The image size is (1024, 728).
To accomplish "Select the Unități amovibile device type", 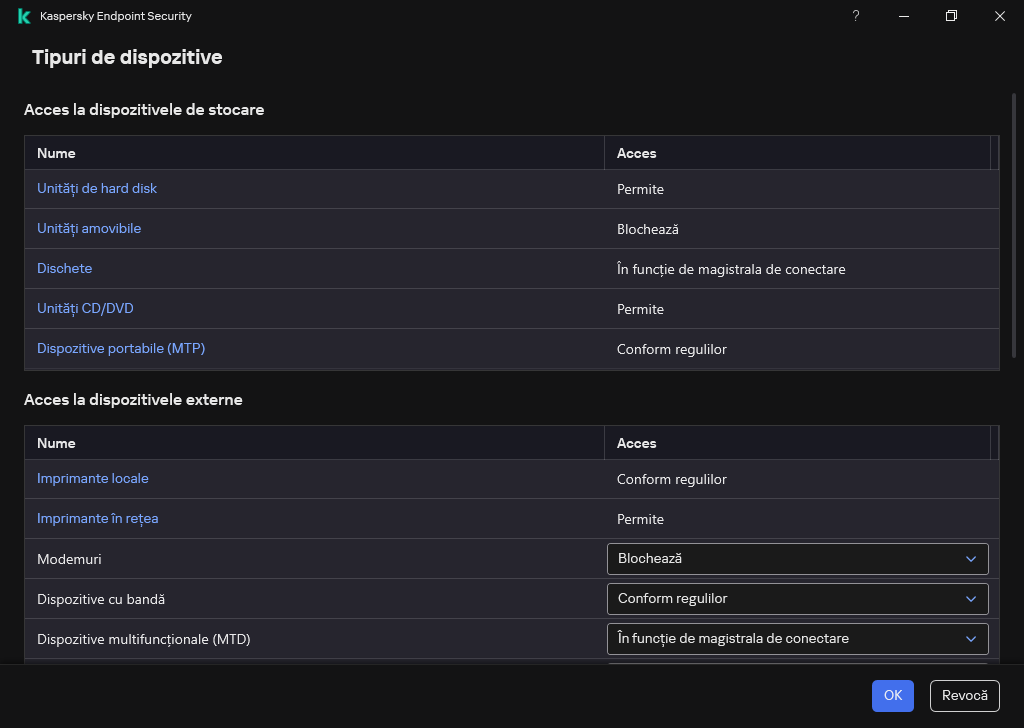I will pyautogui.click(x=89, y=228).
